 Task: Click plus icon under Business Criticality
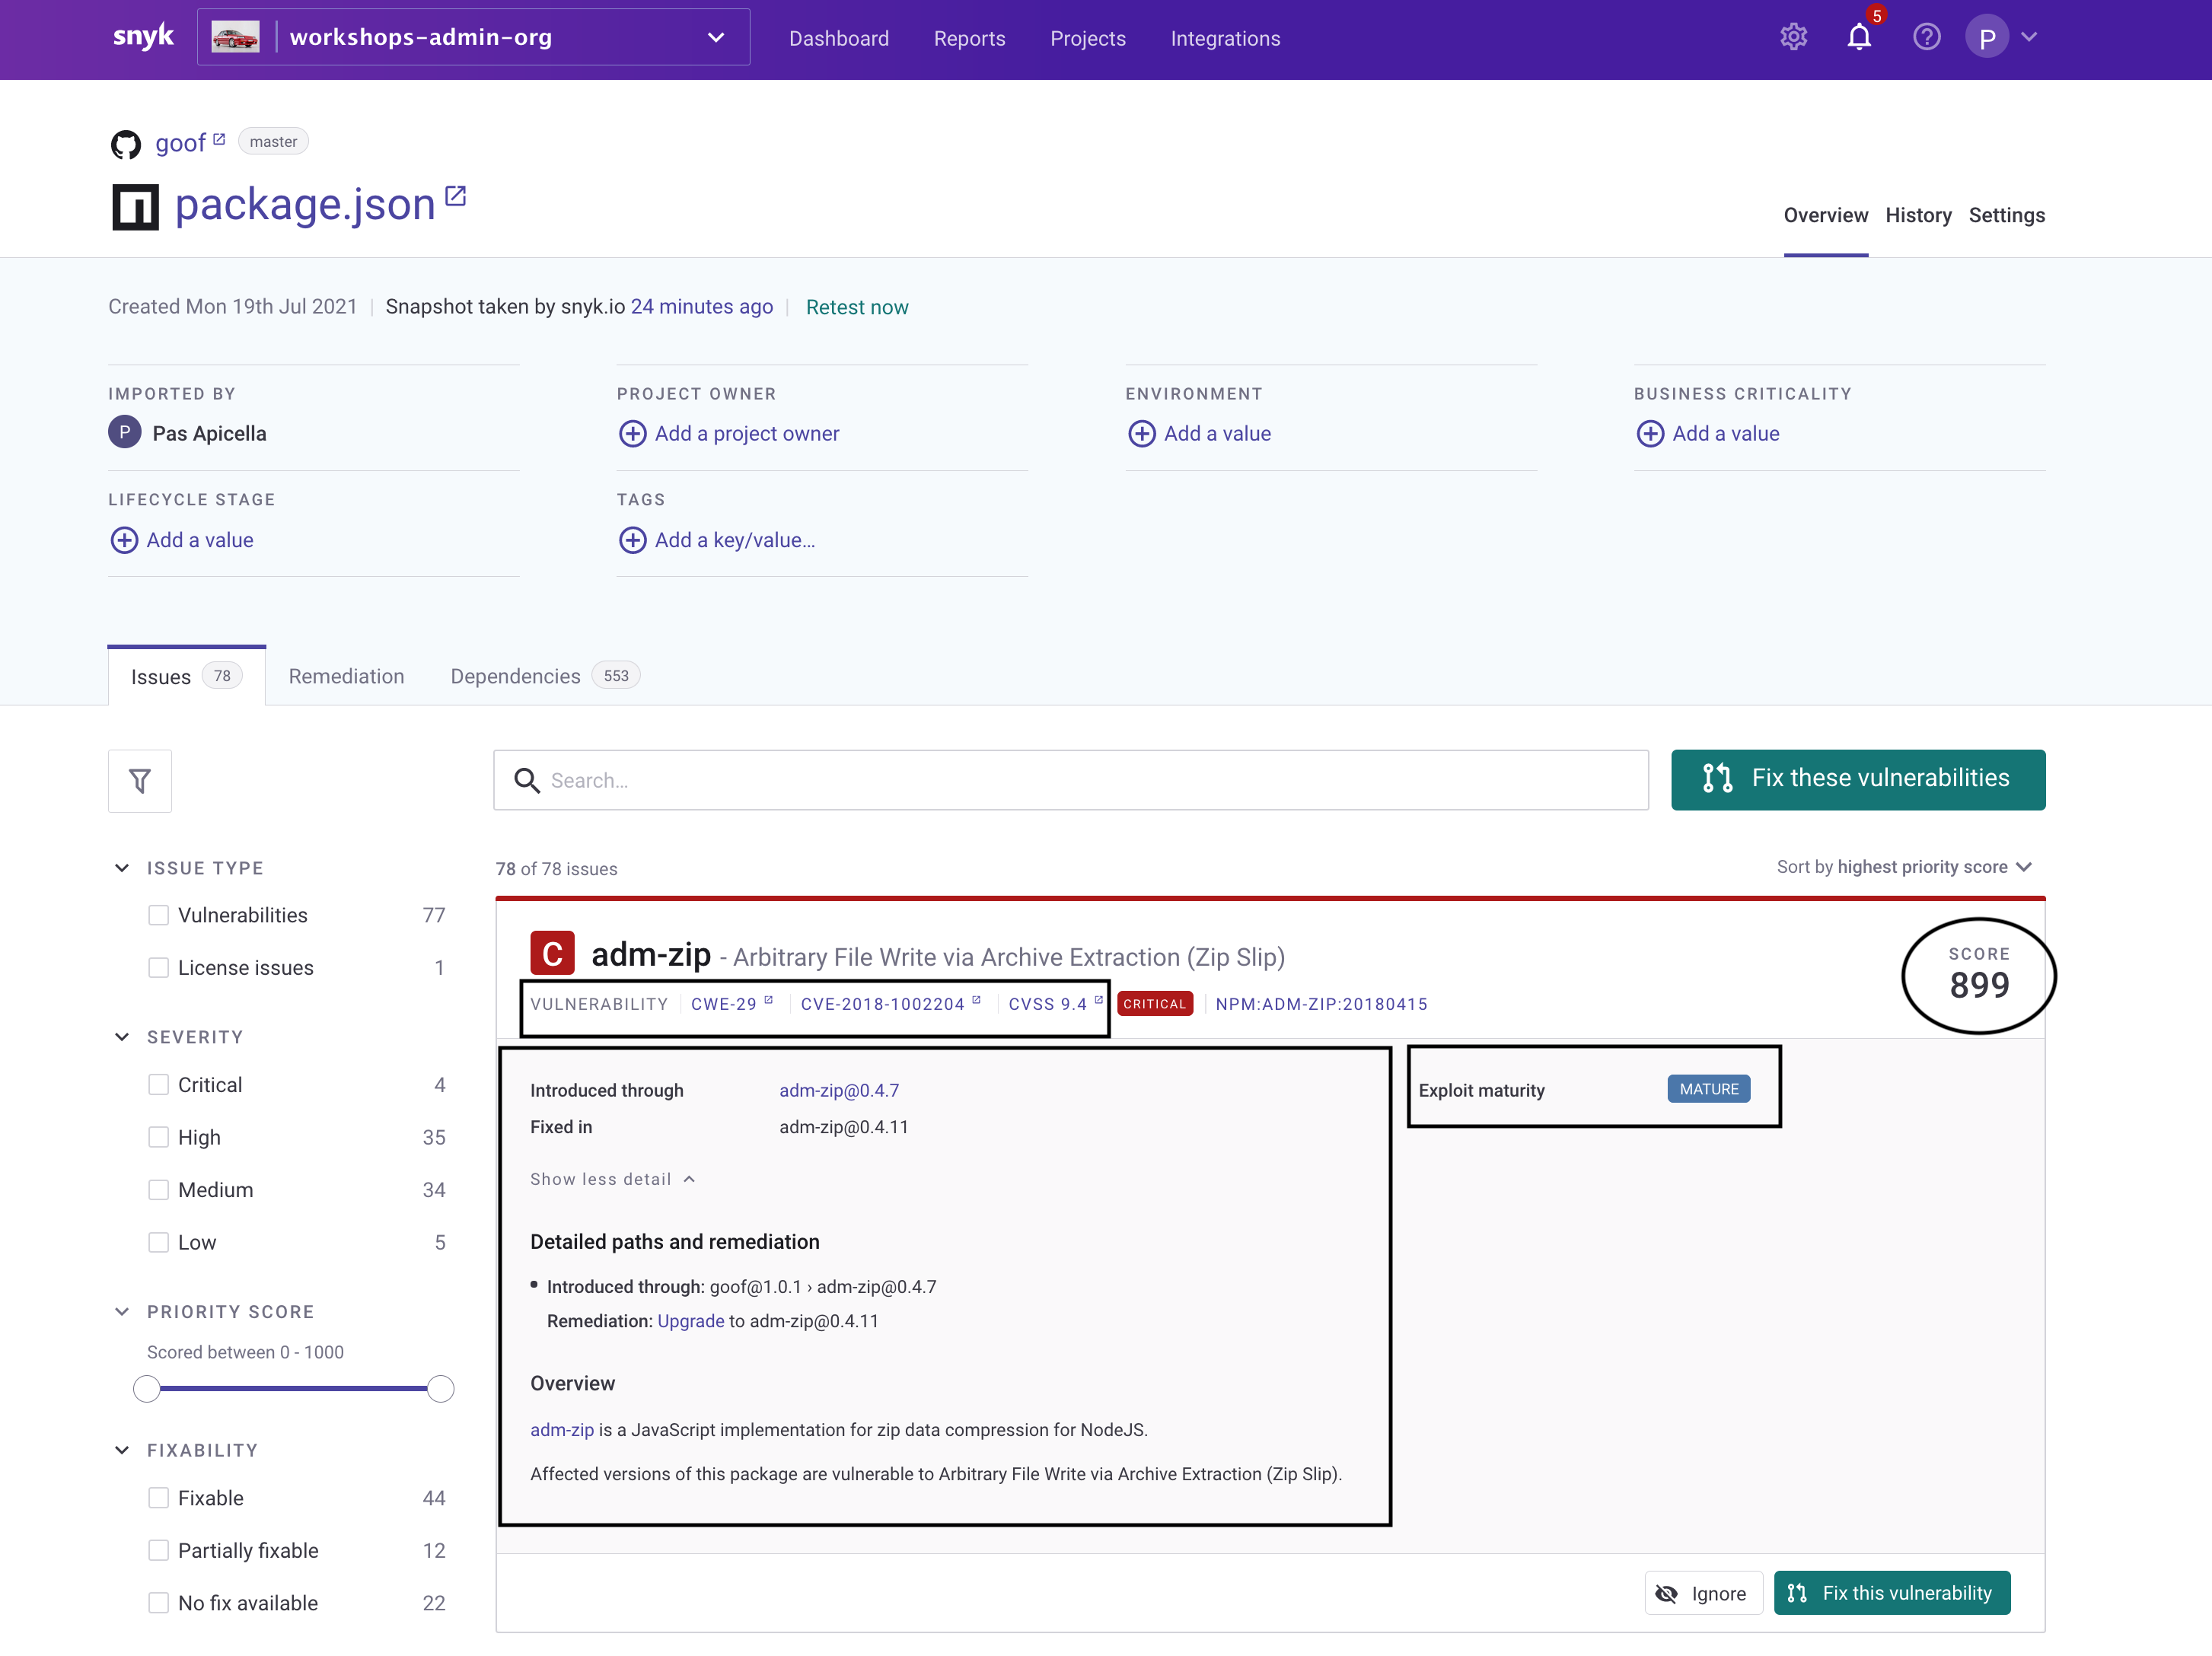point(1650,434)
